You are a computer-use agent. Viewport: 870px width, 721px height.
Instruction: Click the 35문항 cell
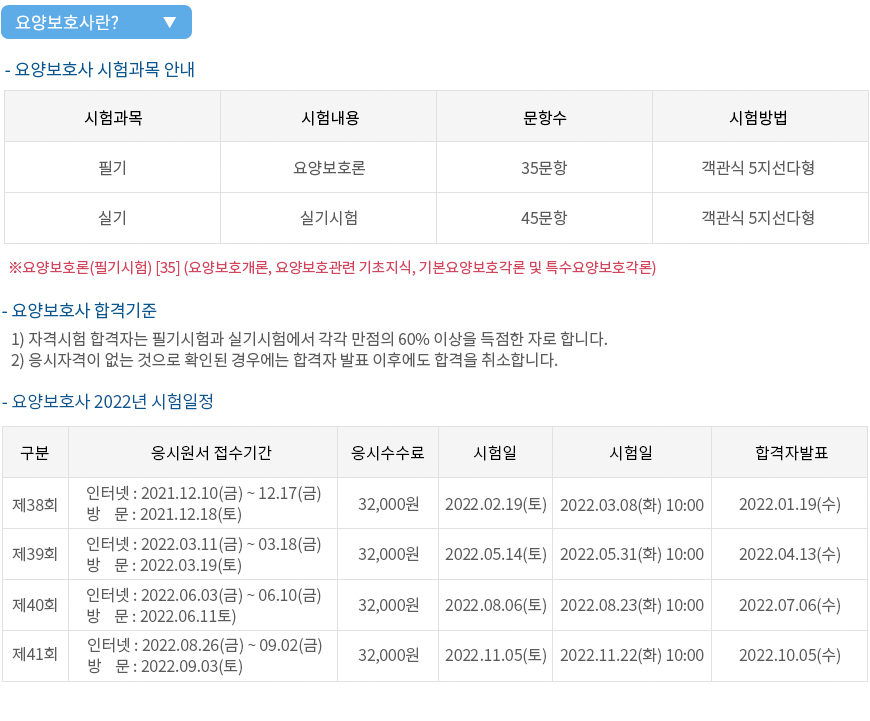[544, 168]
